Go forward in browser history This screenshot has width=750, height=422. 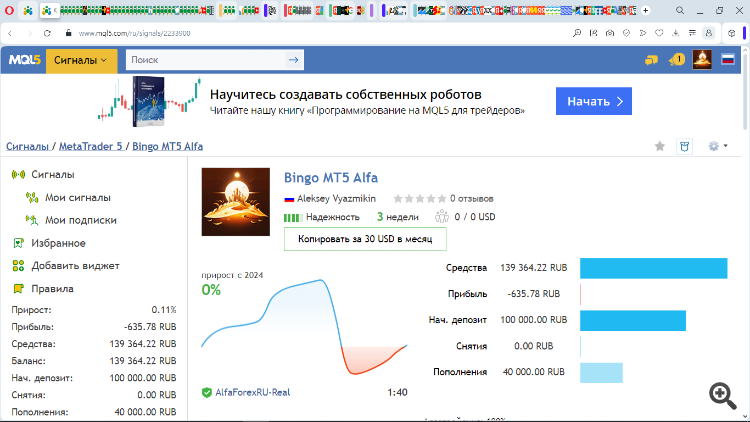click(30, 33)
